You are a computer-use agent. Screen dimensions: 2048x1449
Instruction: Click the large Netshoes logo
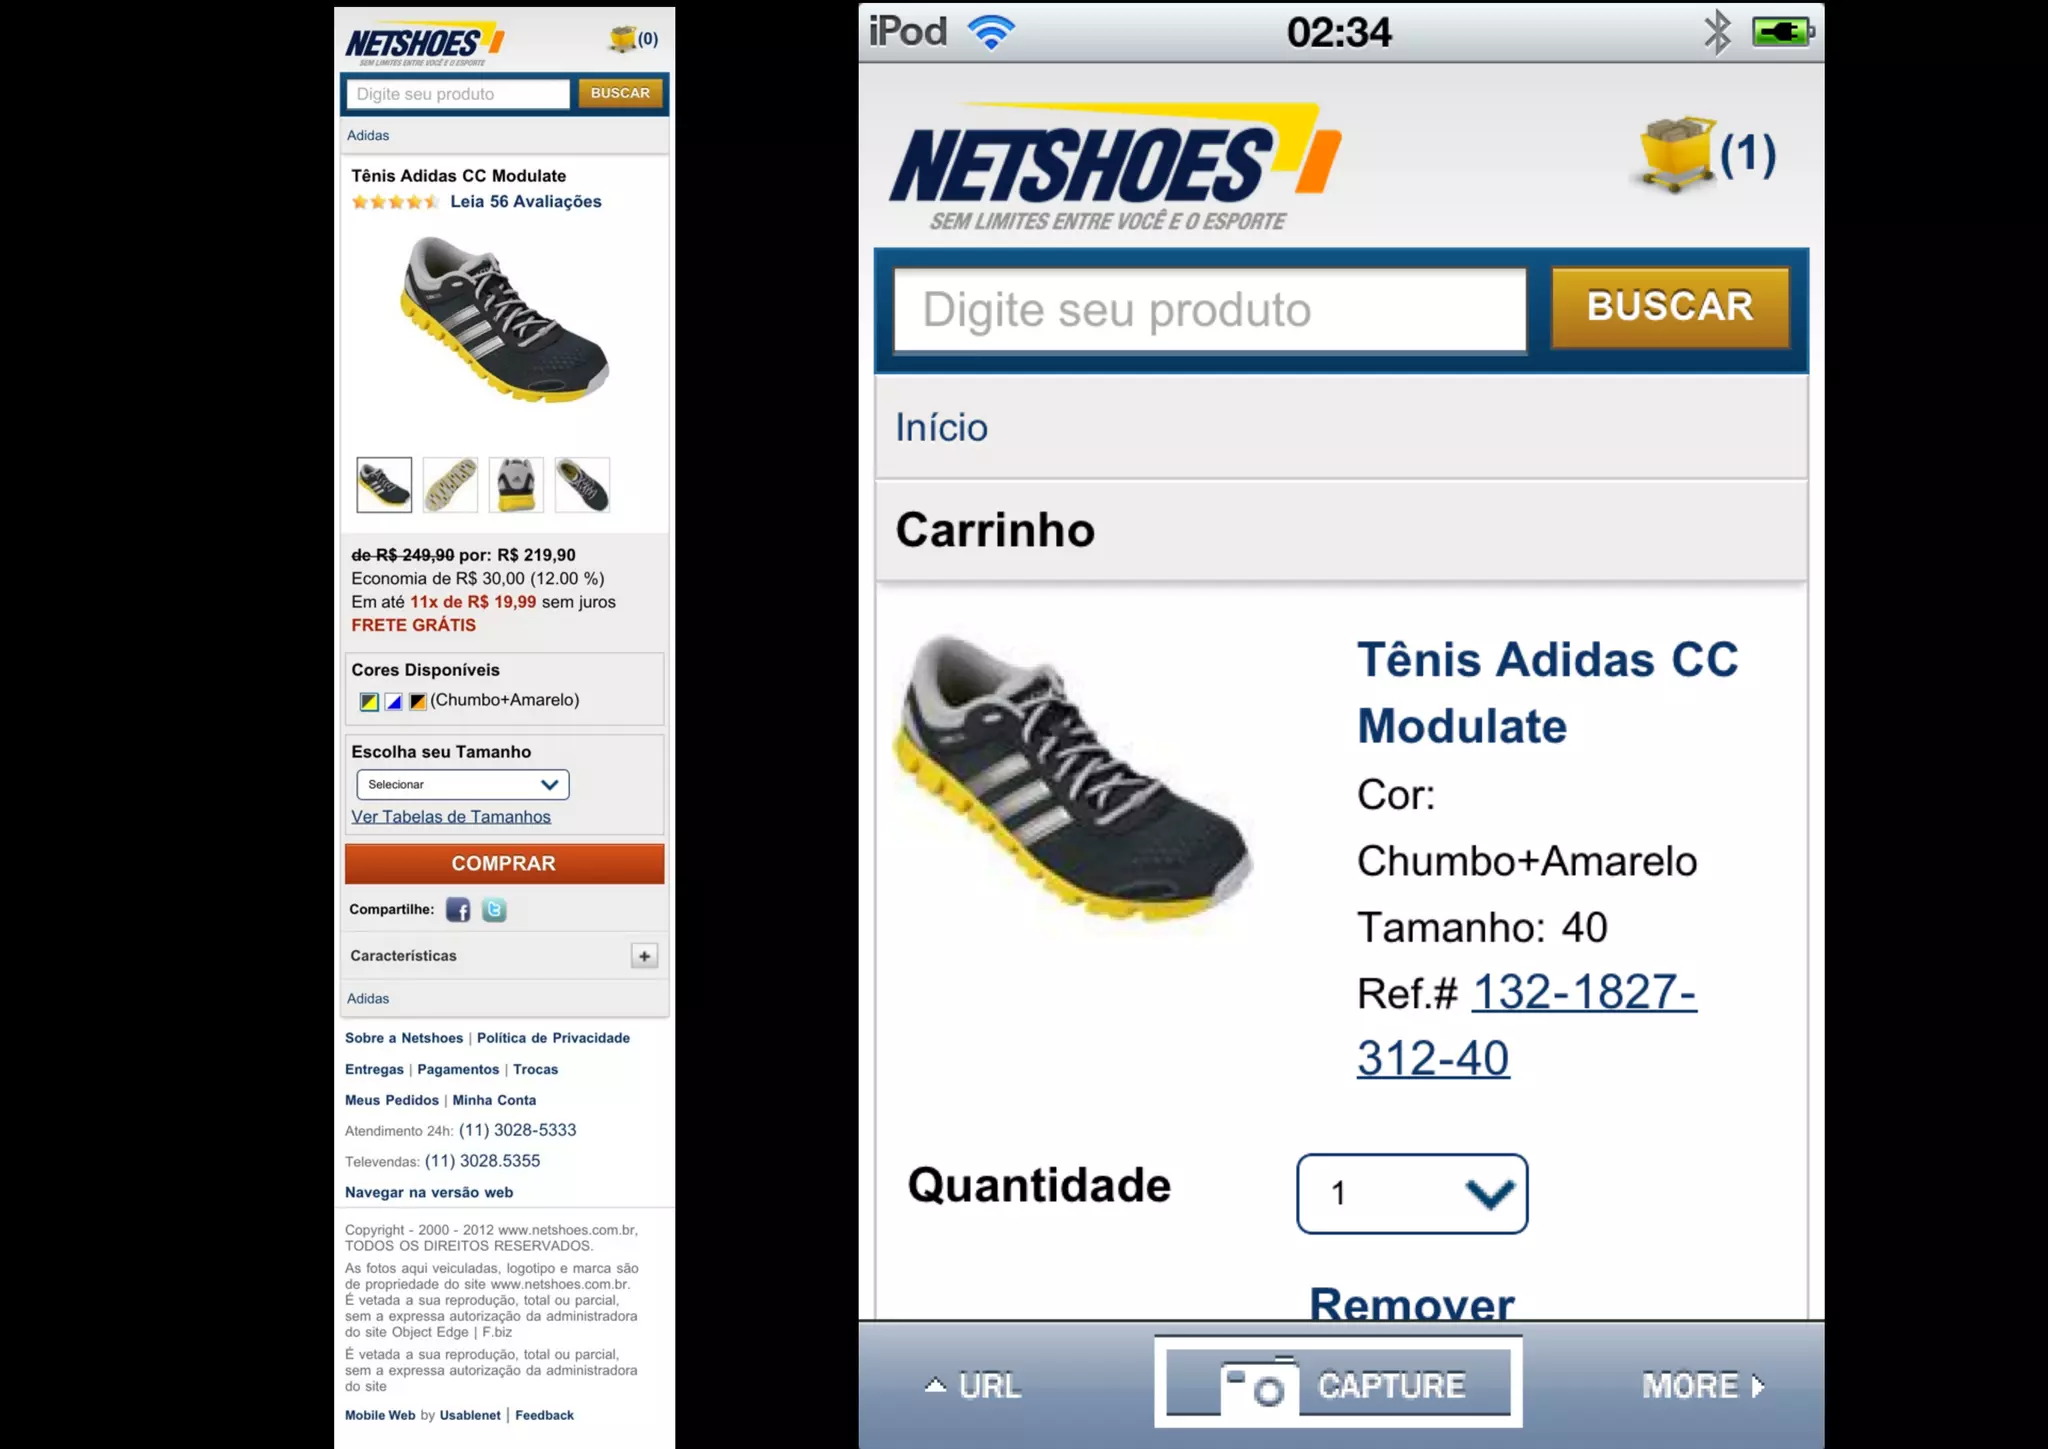[x=1115, y=167]
